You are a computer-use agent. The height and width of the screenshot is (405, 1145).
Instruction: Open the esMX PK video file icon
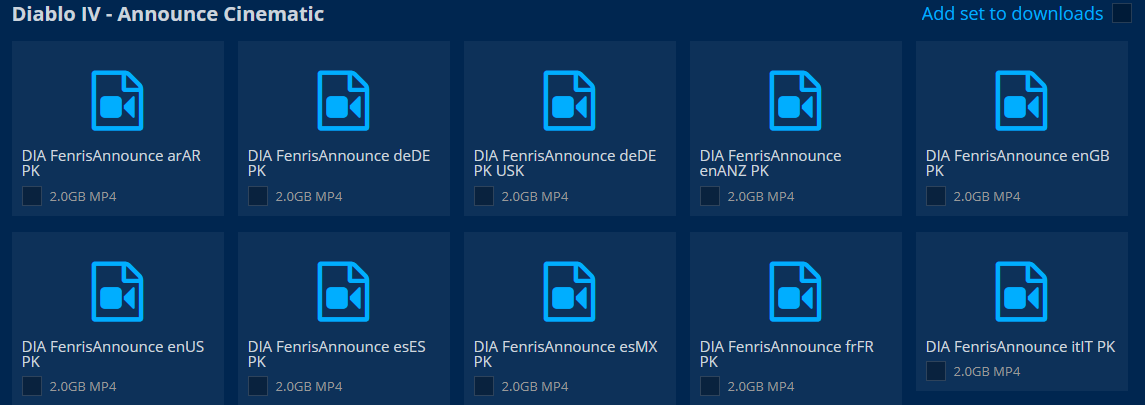tap(570, 292)
